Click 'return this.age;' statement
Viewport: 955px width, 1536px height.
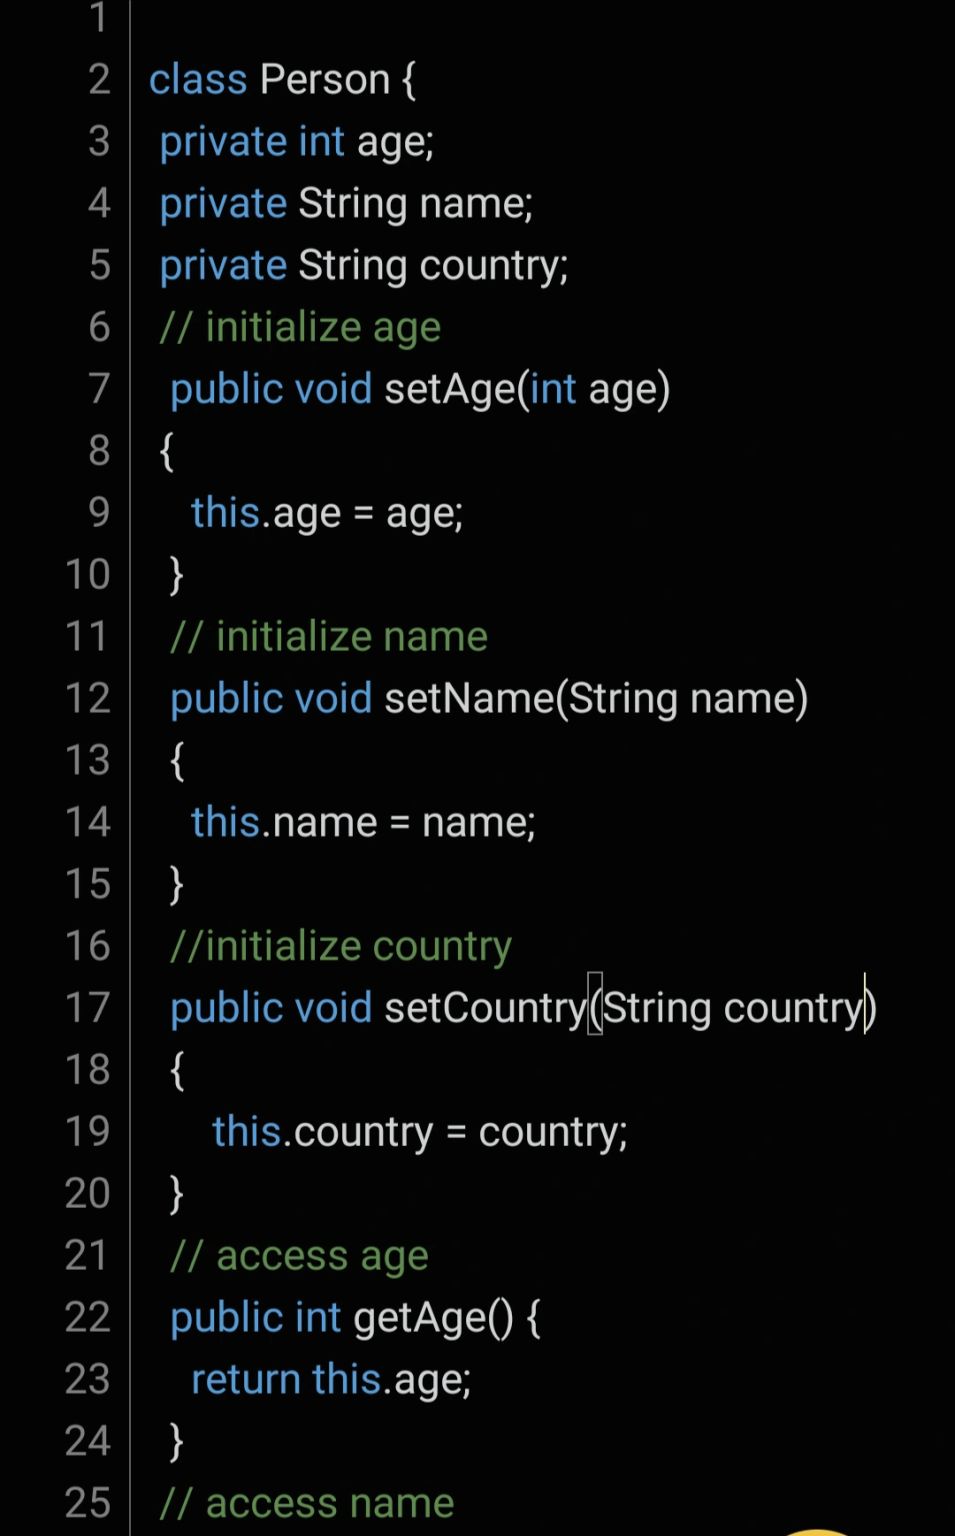pyautogui.click(x=331, y=1380)
